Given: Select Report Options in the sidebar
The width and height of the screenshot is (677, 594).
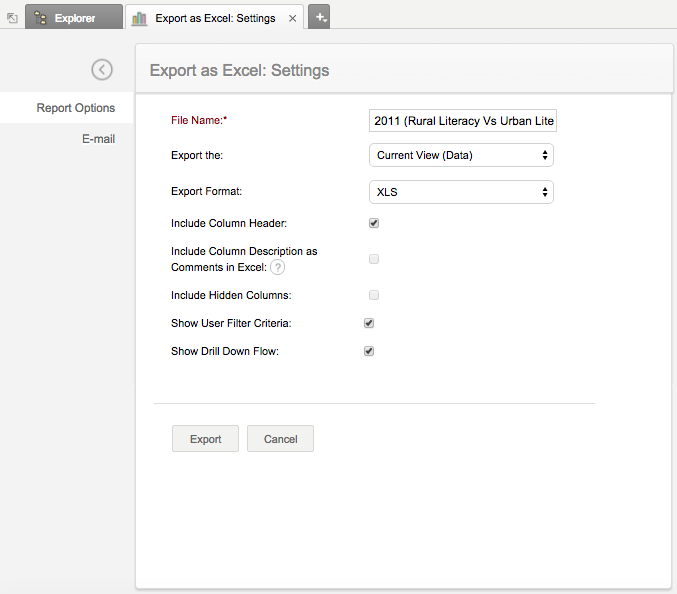Looking at the screenshot, I should (x=76, y=108).
